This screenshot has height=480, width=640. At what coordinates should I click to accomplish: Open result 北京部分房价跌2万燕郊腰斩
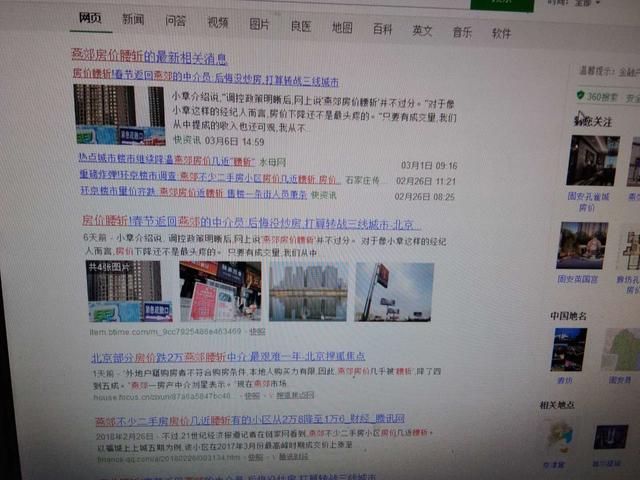228,357
